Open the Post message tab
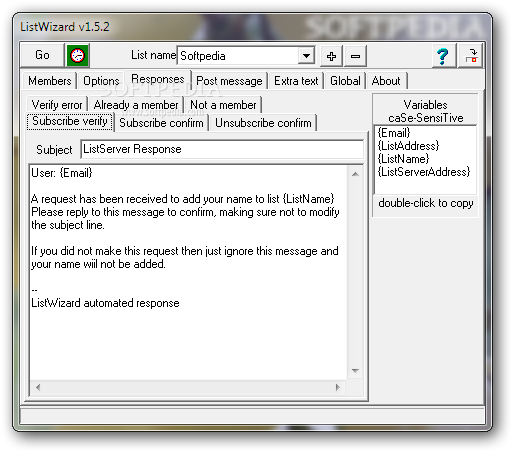513x452 pixels. click(x=229, y=81)
